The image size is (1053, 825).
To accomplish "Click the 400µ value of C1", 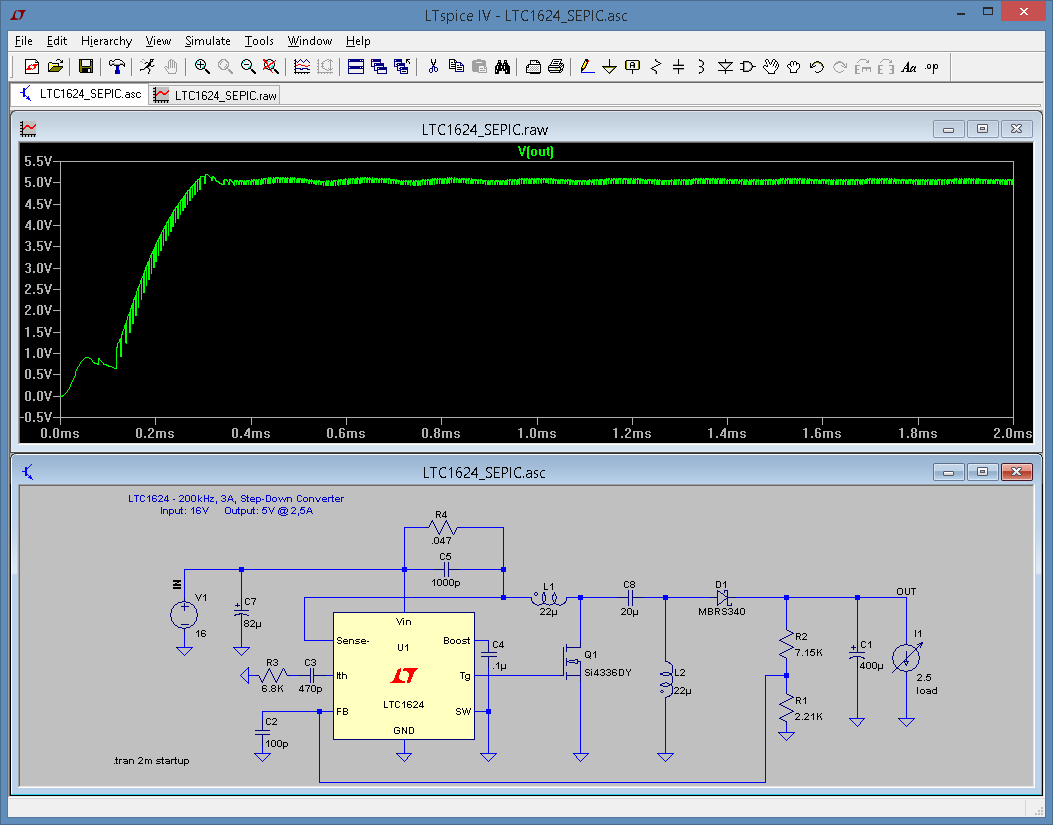I will point(872,665).
